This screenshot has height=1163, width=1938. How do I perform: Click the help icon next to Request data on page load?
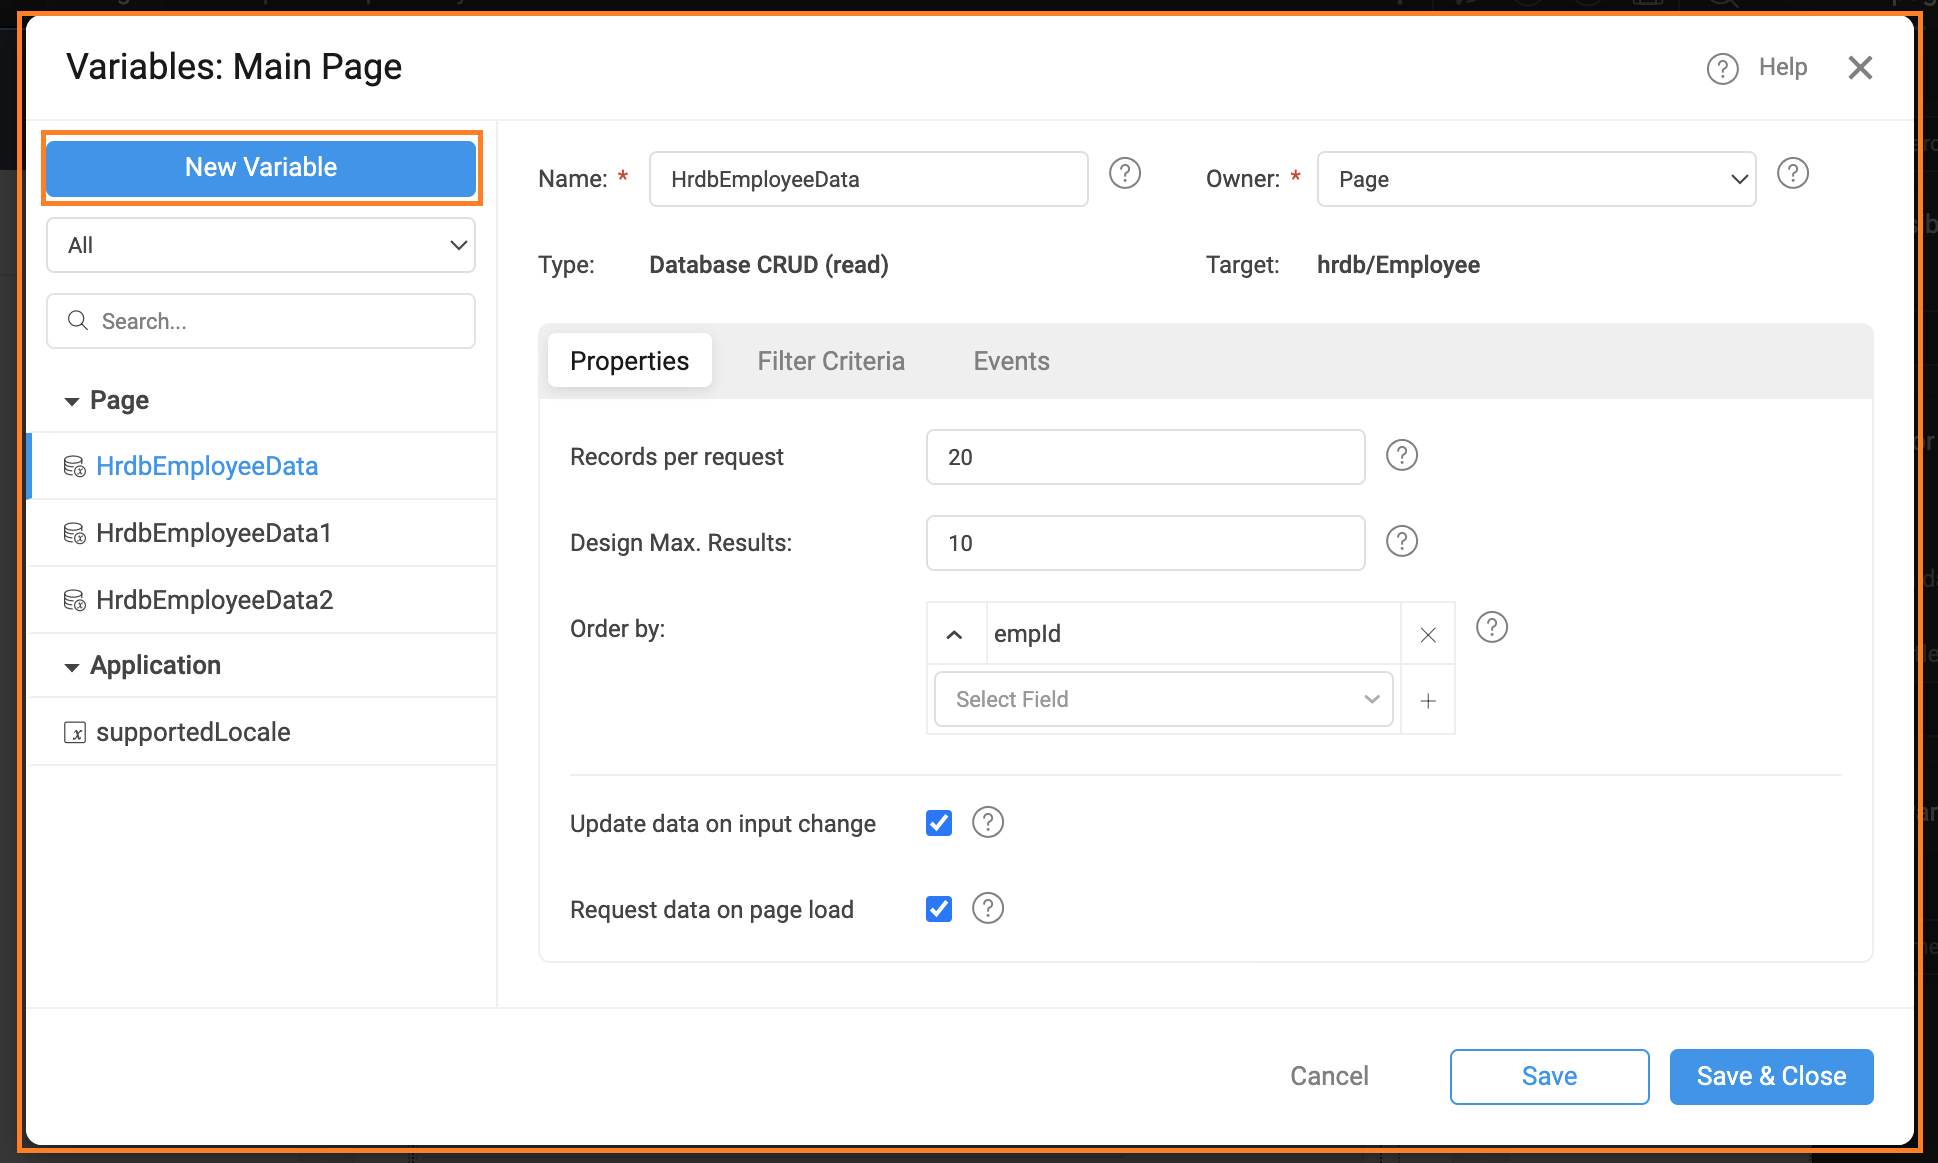point(987,908)
